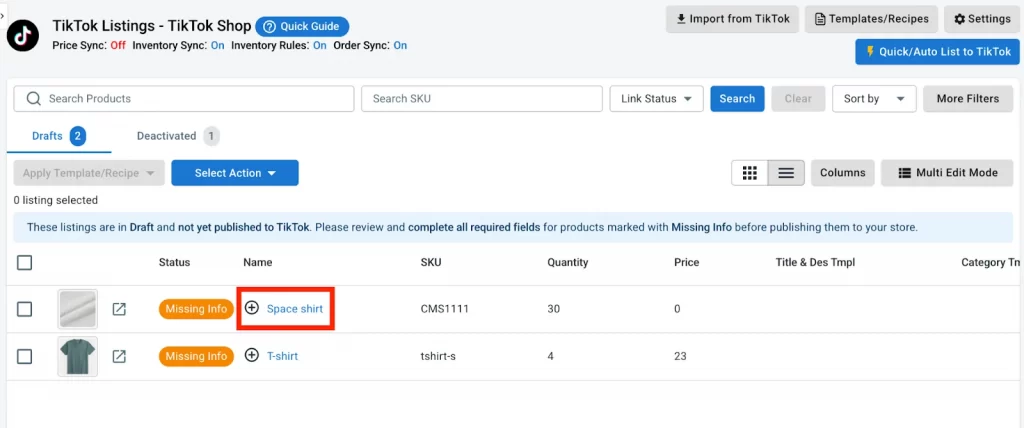Switch to grid view icon
This screenshot has height=428, width=1024.
750,173
